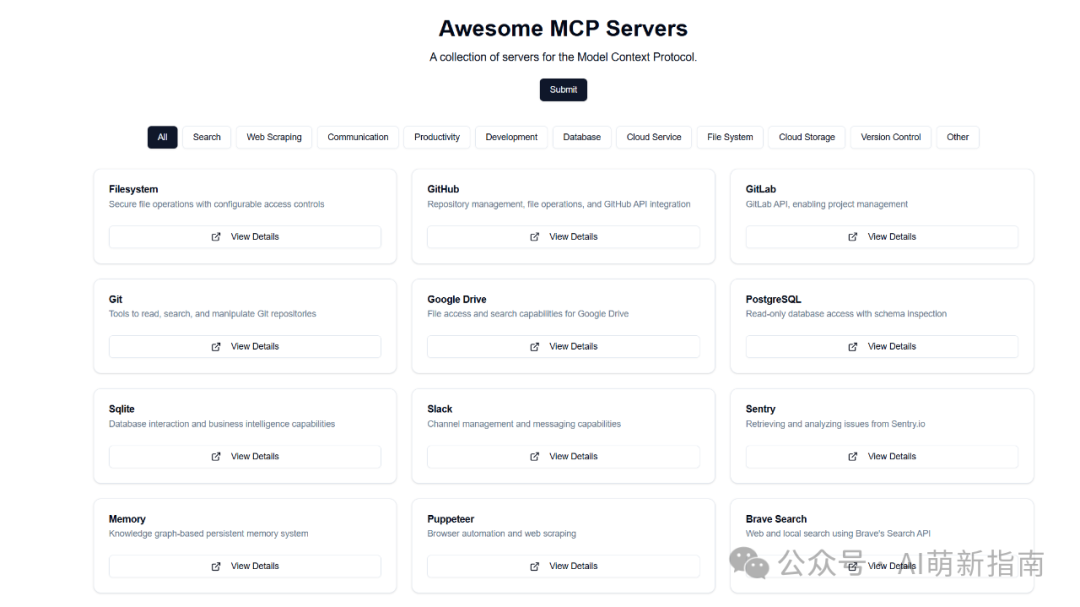Switch to the Web Scraping filter
This screenshot has width=1080, height=607.
pos(274,137)
